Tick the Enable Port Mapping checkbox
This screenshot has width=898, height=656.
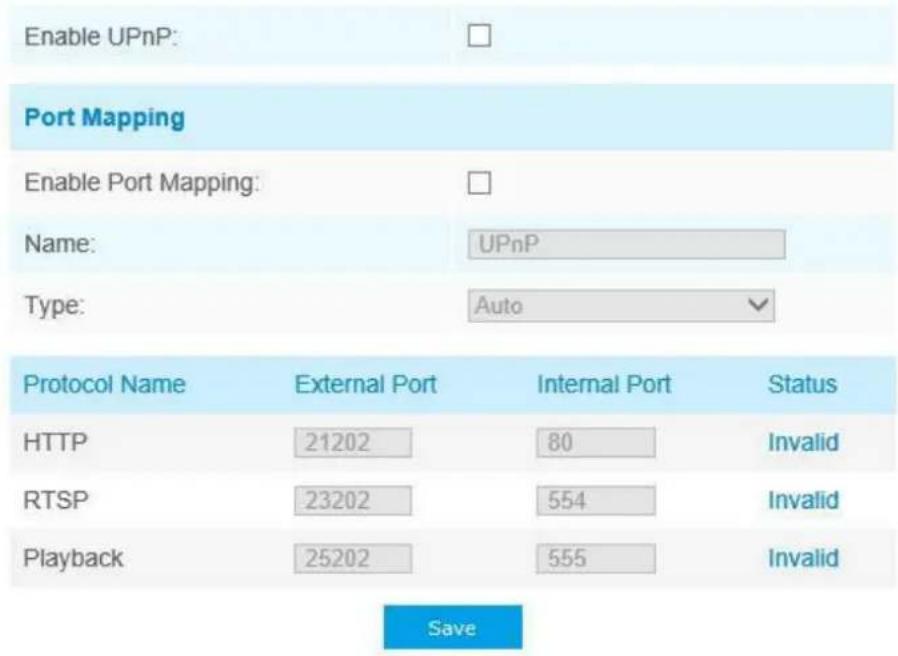(479, 183)
